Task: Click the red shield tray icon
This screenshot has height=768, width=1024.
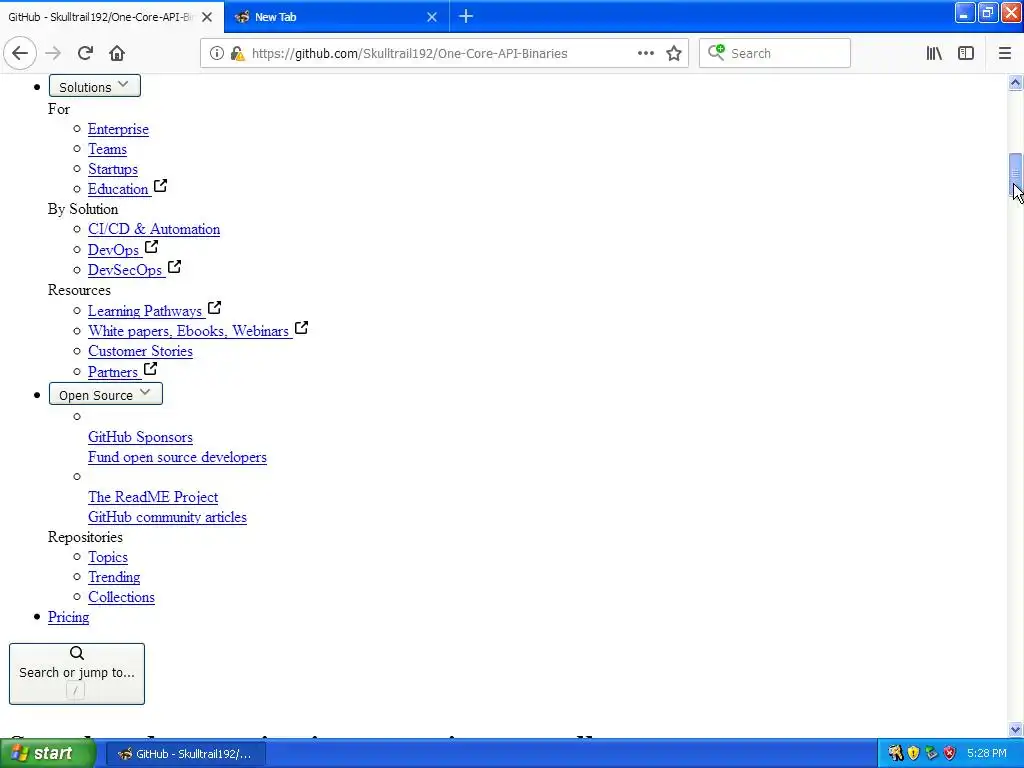Action: click(x=950, y=753)
